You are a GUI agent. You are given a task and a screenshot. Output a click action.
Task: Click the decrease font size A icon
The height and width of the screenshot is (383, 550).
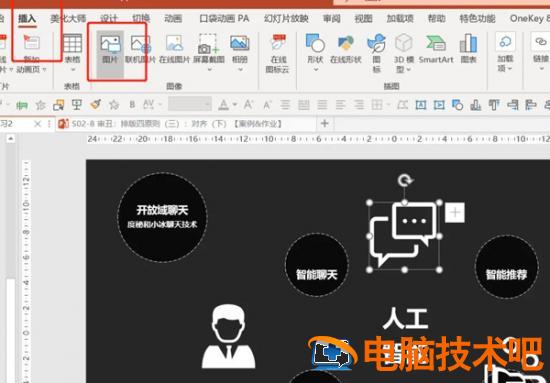pyautogui.click(x=267, y=104)
